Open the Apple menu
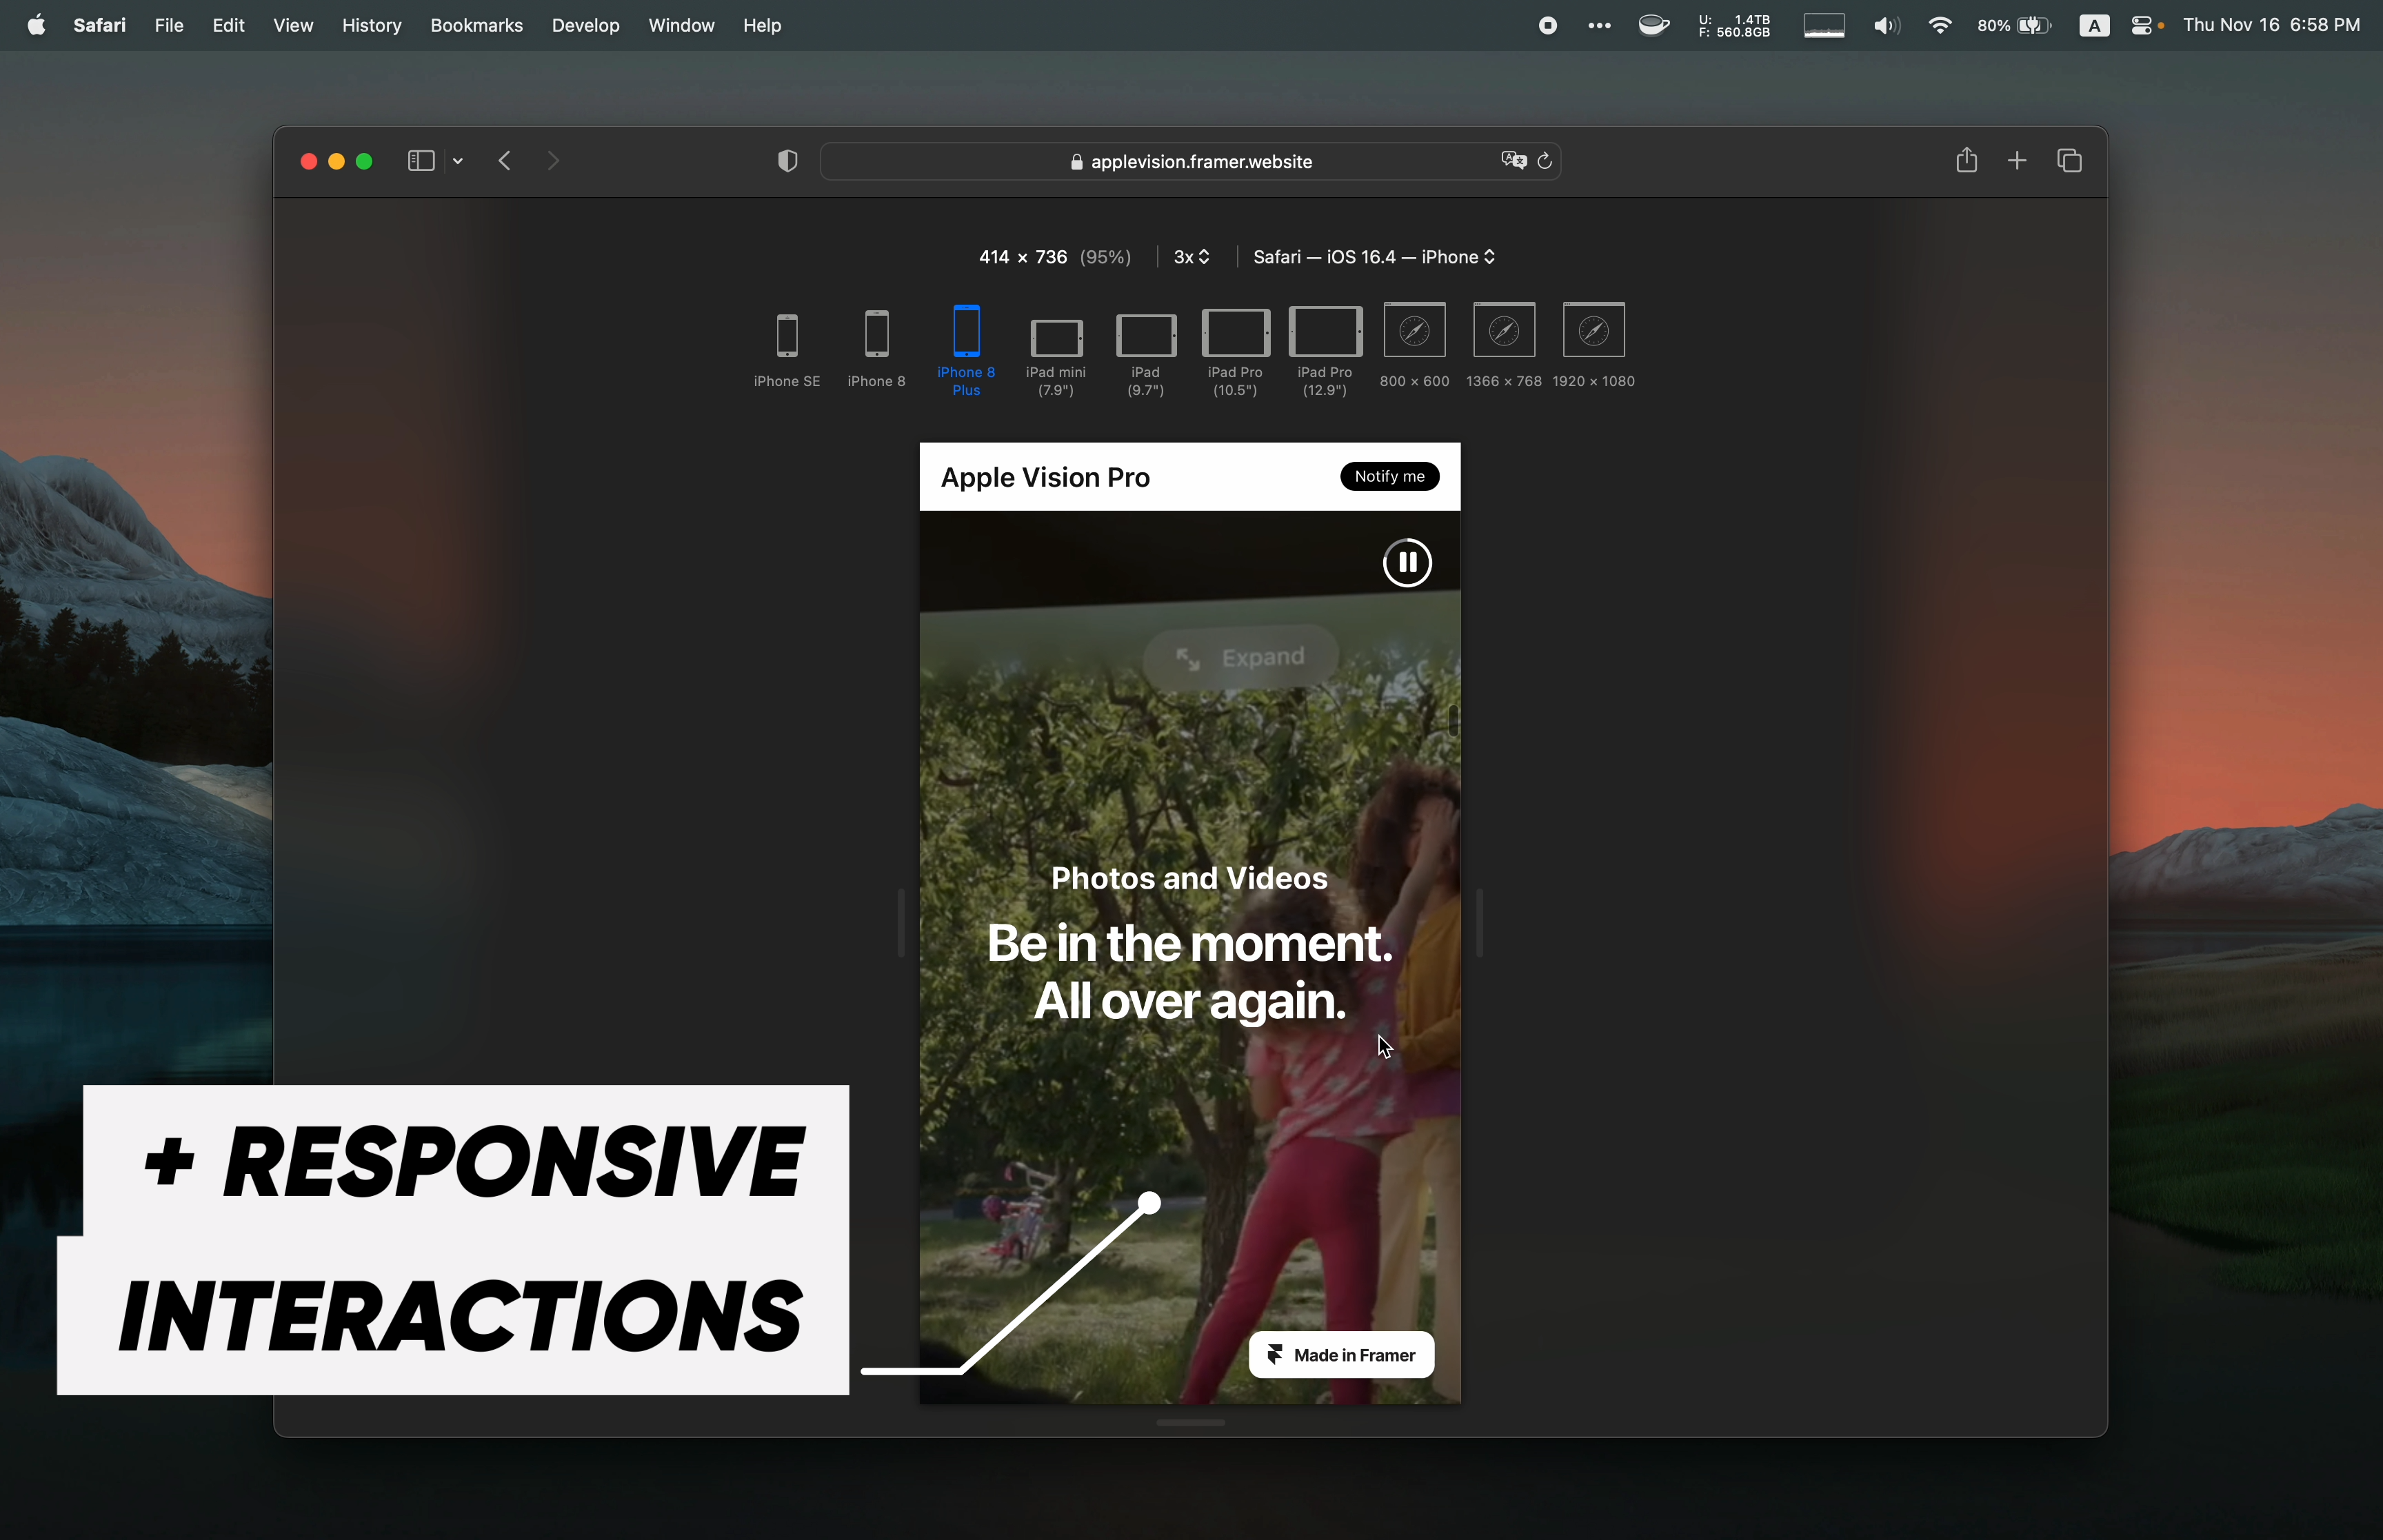The image size is (2383, 1540). [36, 25]
